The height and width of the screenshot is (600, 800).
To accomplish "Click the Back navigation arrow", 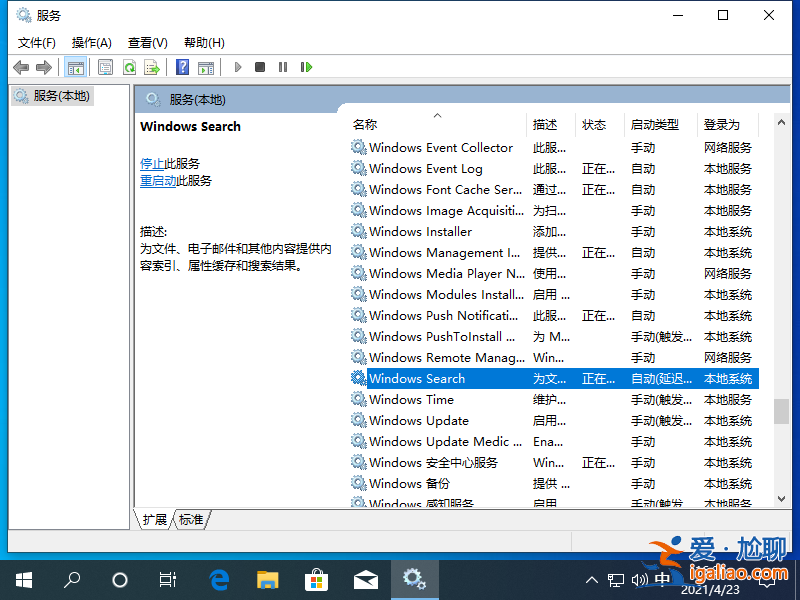I will tap(21, 67).
